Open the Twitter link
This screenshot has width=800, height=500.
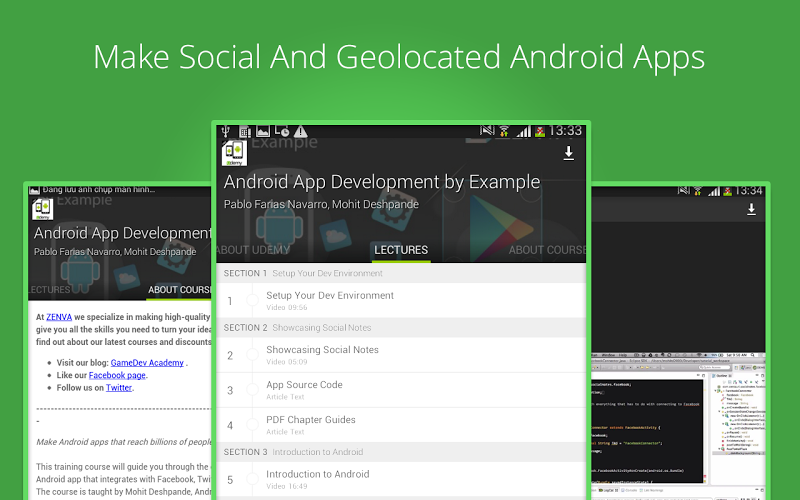[119, 388]
